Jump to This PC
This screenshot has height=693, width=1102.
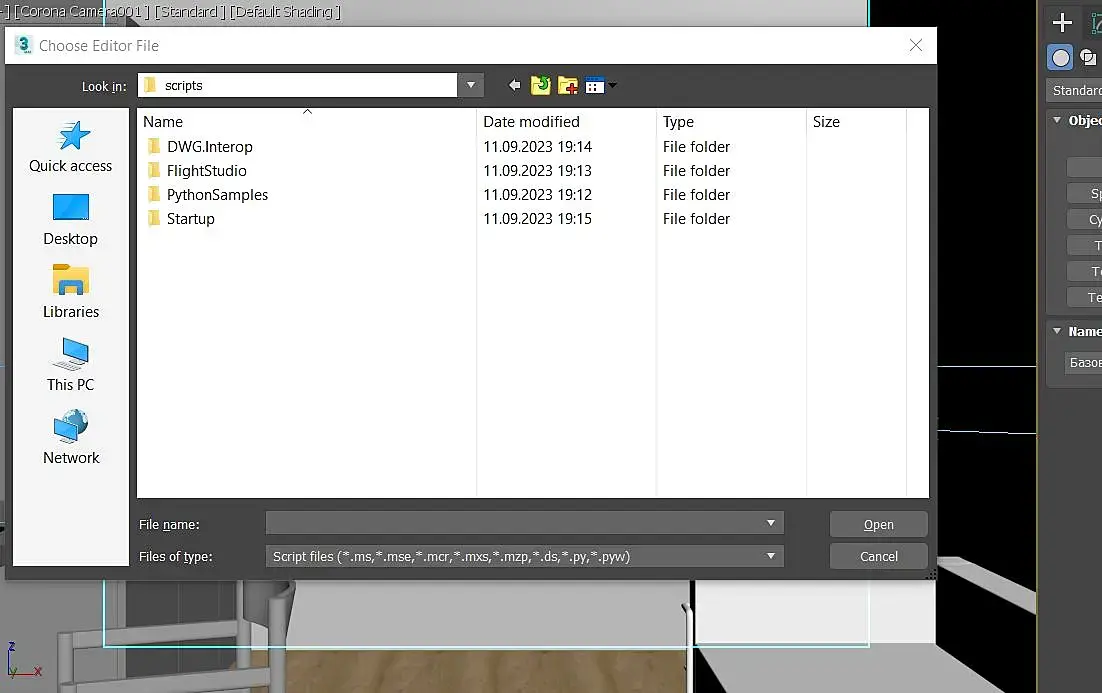click(71, 365)
